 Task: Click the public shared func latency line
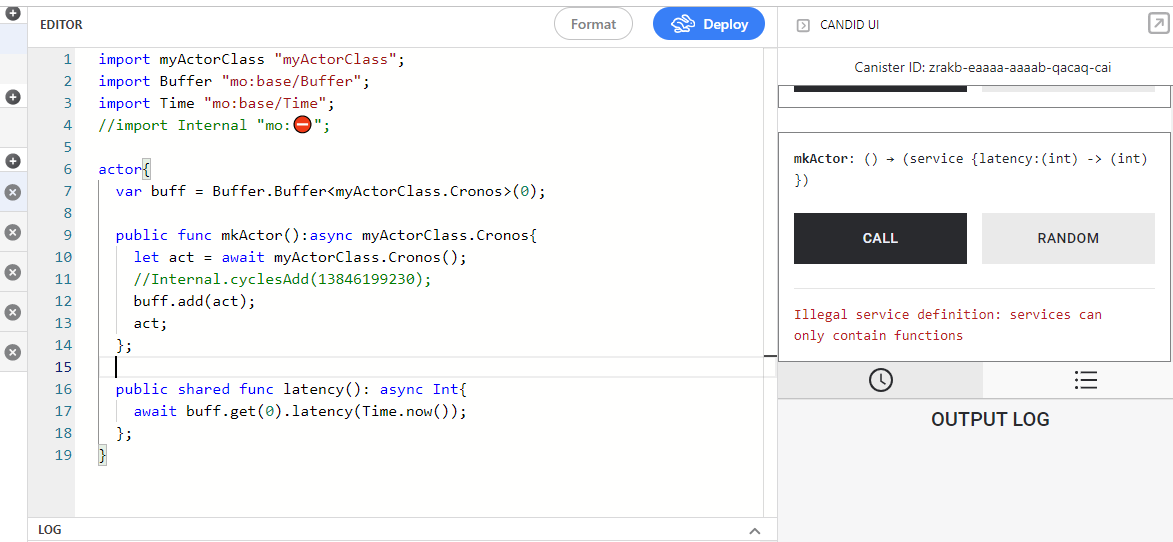tap(291, 389)
